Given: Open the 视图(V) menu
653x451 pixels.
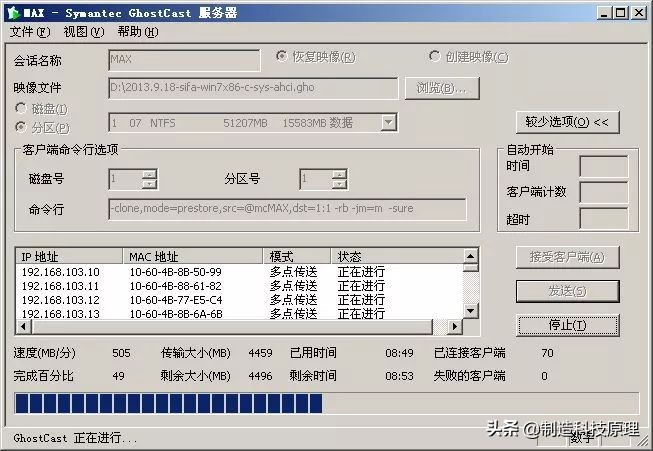Looking at the screenshot, I should pyautogui.click(x=84, y=32).
